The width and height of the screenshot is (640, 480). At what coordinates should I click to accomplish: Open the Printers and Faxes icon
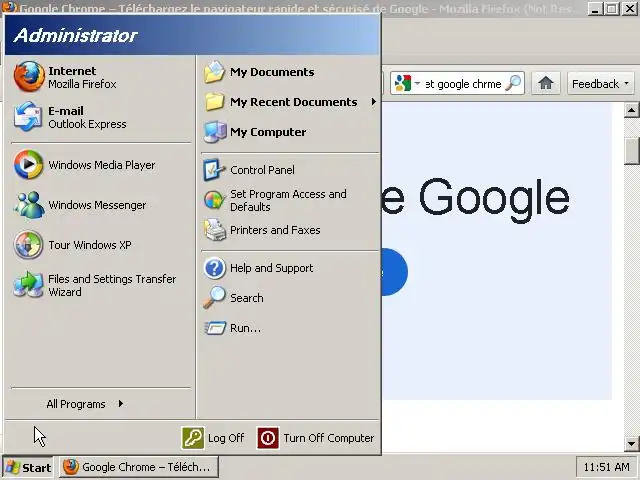(x=215, y=230)
